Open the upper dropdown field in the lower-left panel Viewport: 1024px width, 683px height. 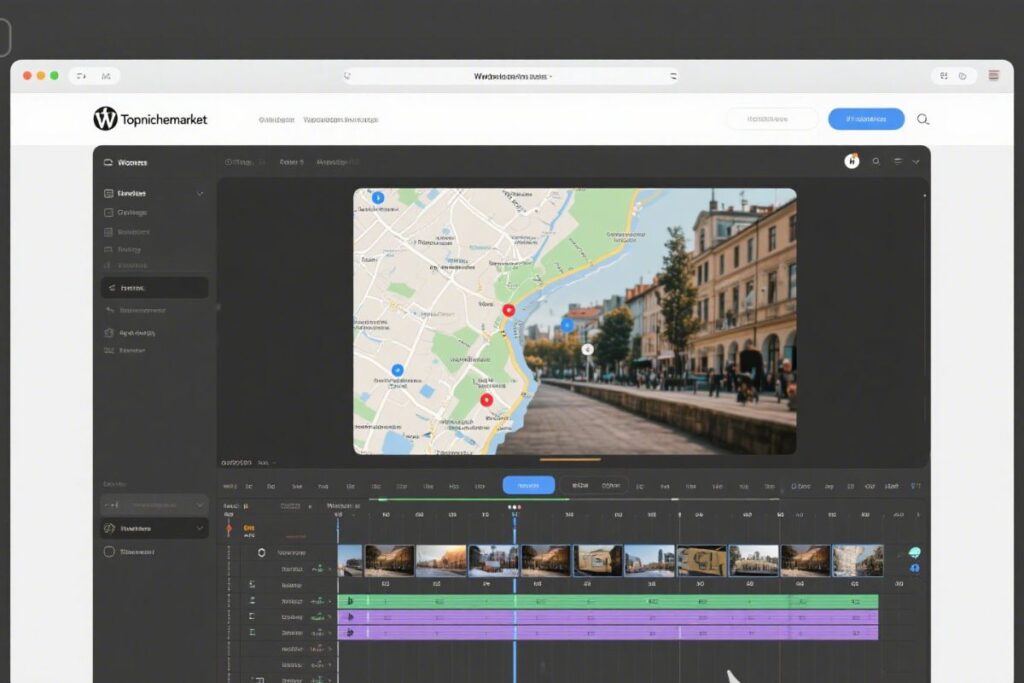(x=155, y=505)
